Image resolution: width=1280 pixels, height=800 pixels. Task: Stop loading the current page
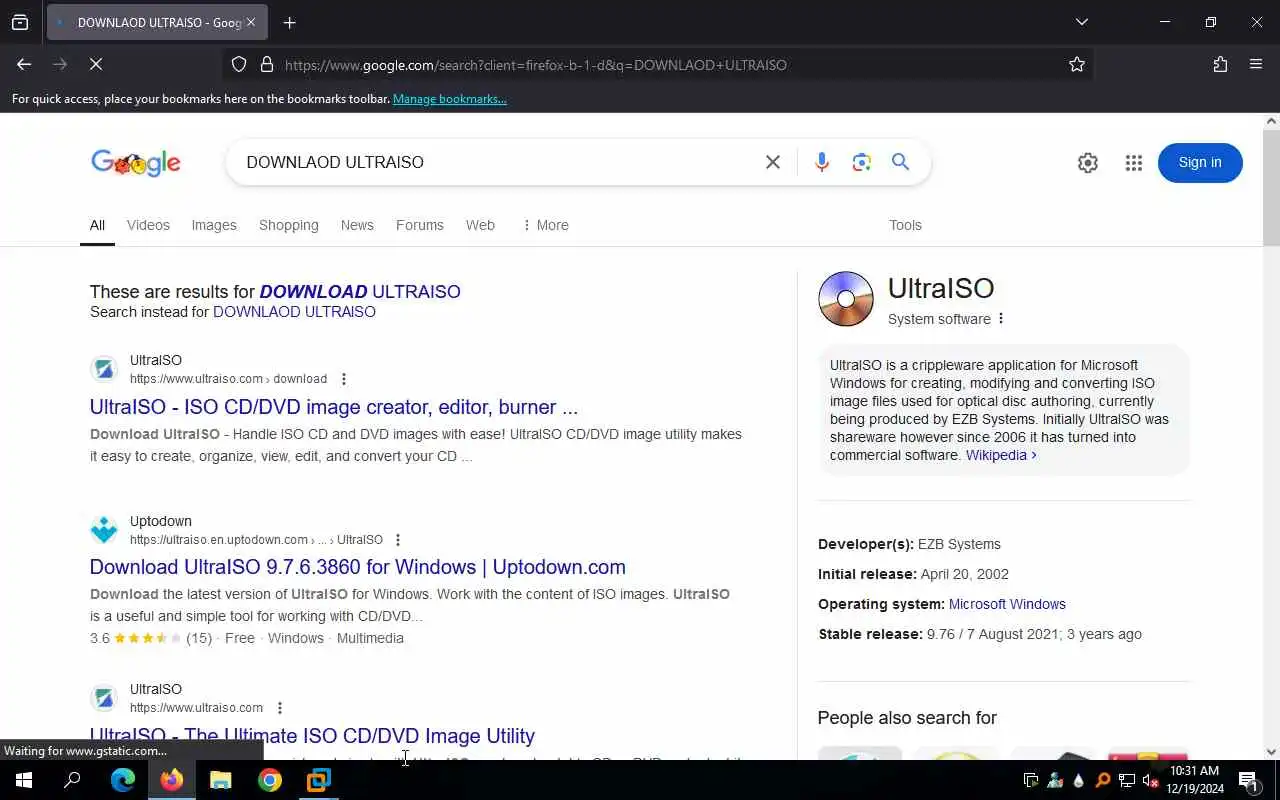pyautogui.click(x=96, y=64)
